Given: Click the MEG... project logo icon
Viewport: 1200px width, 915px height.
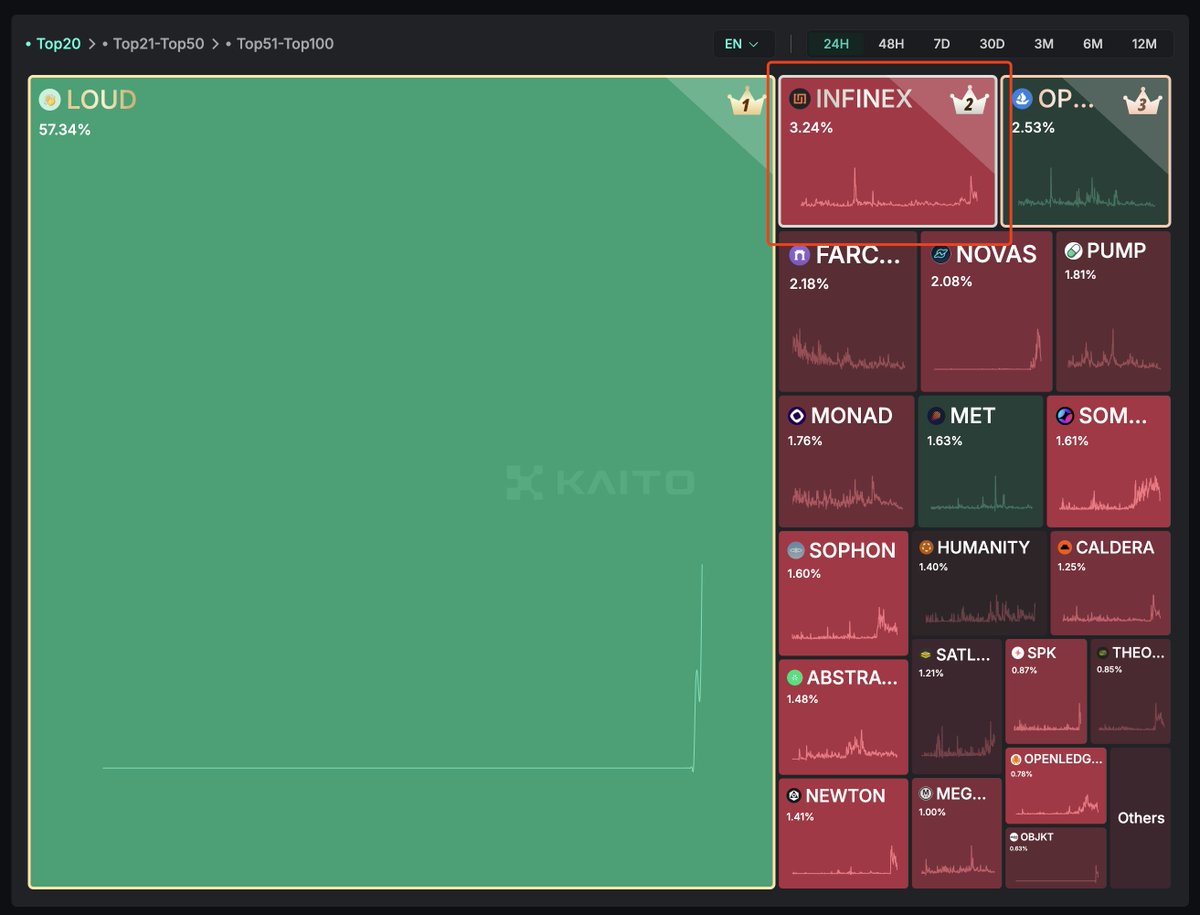Looking at the screenshot, I should point(926,794).
